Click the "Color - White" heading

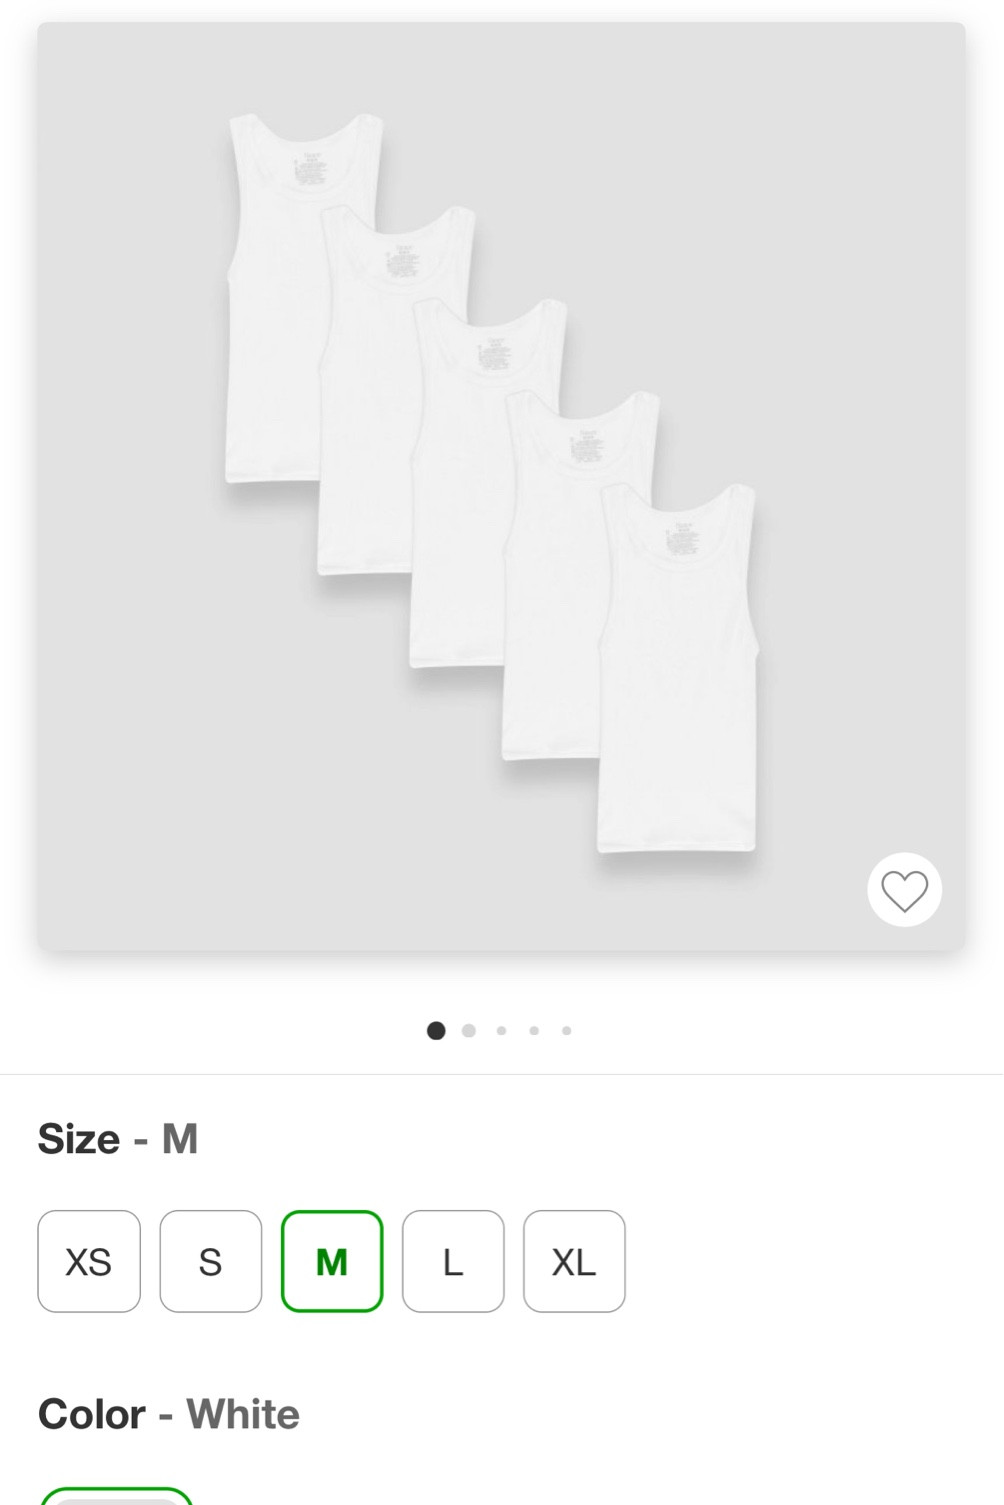click(169, 1415)
